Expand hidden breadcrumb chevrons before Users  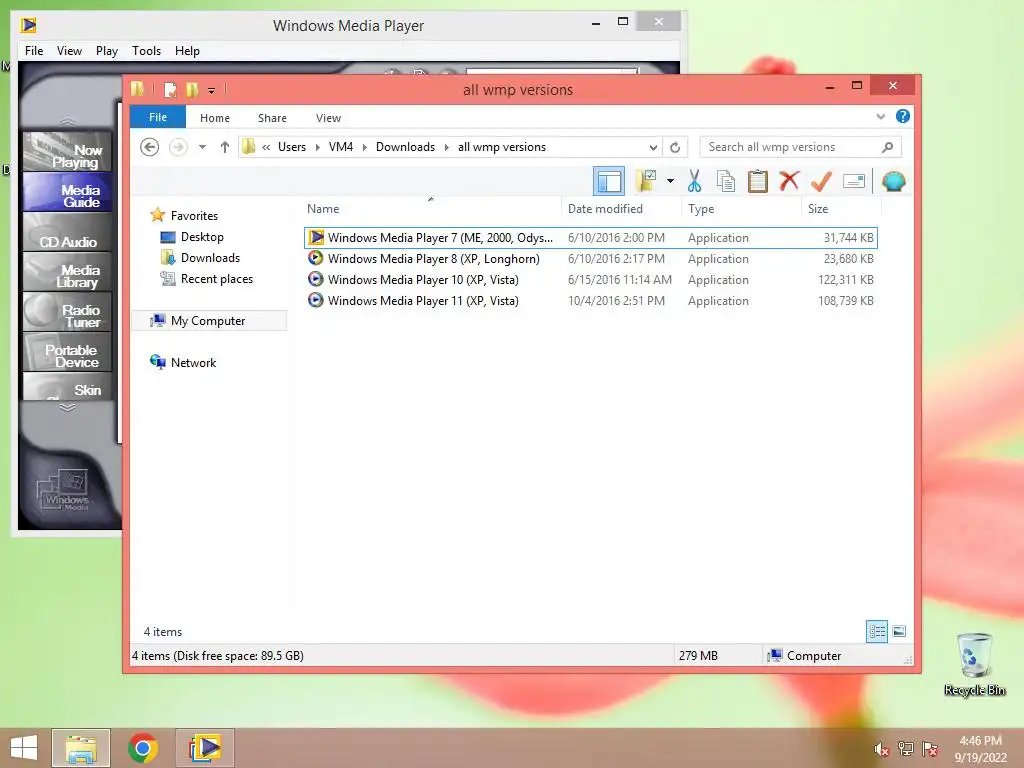tap(266, 148)
